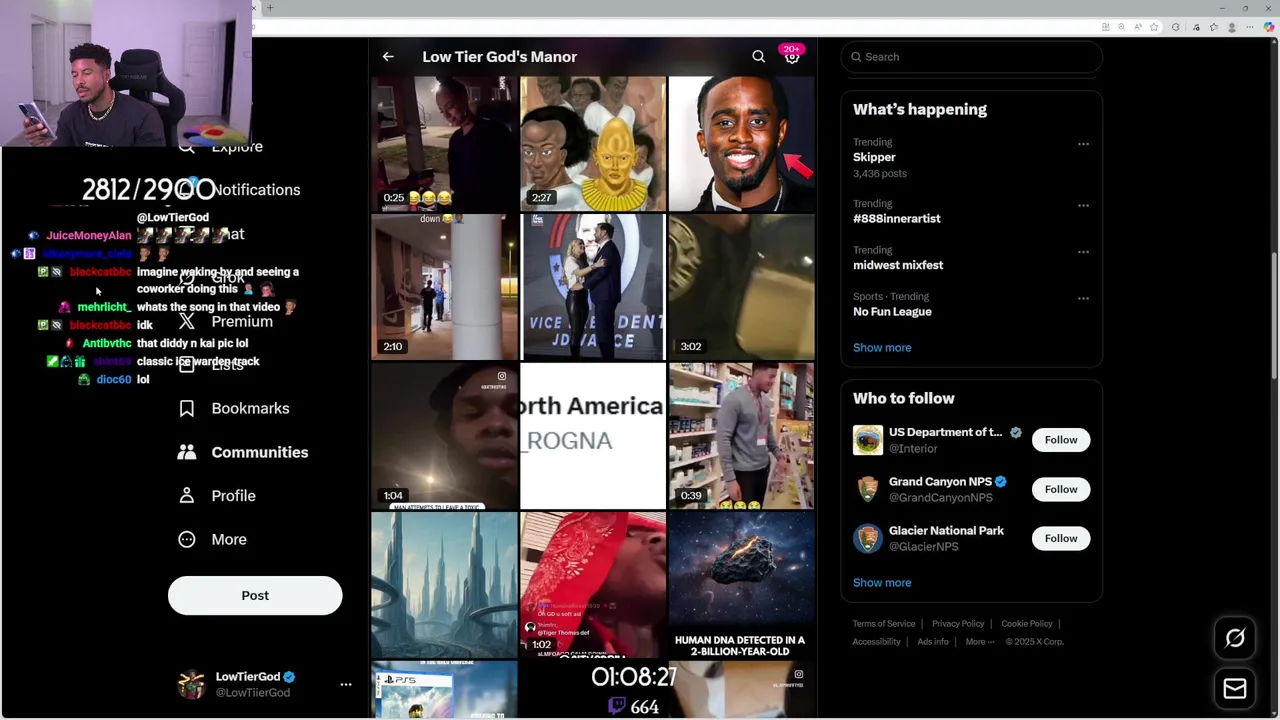The width and height of the screenshot is (1280, 720).
Task: Open Privacy Policy link
Action: [958, 624]
